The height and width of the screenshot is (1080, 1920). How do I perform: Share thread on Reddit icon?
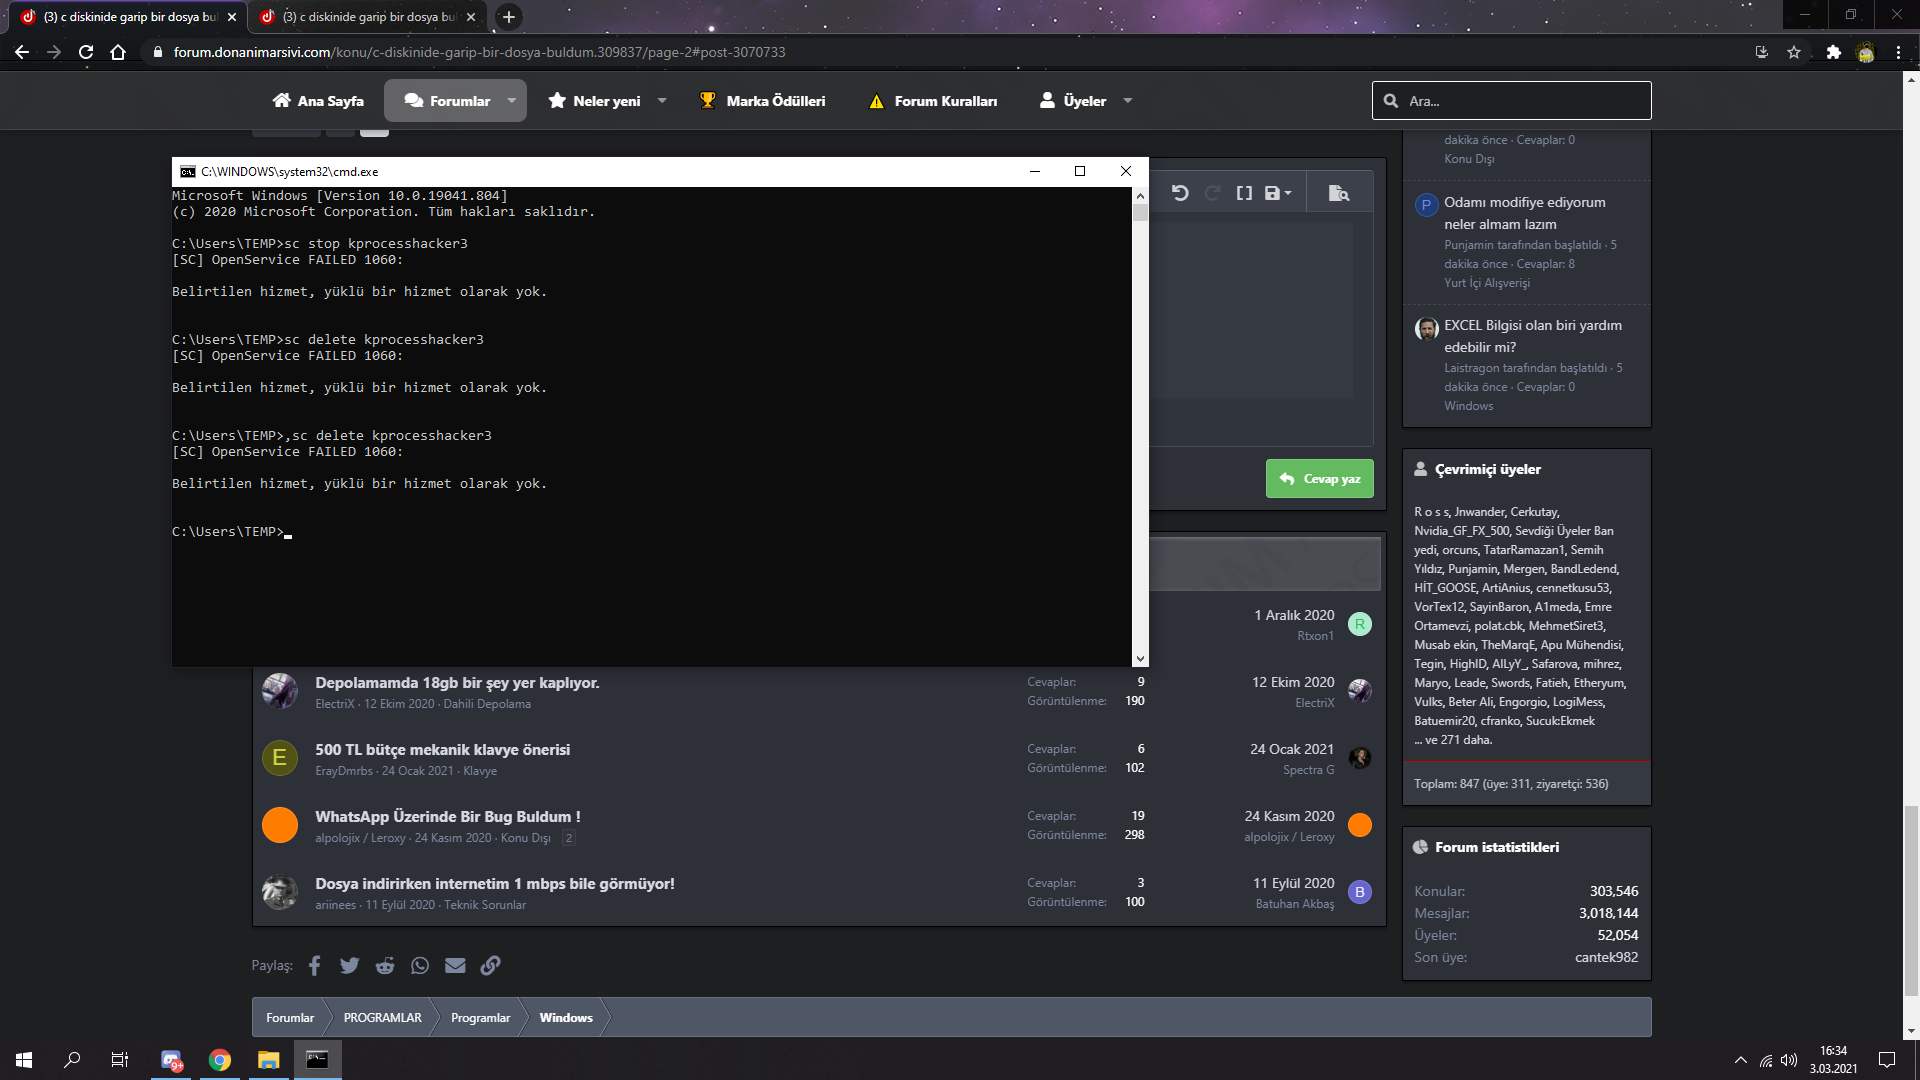[385, 965]
